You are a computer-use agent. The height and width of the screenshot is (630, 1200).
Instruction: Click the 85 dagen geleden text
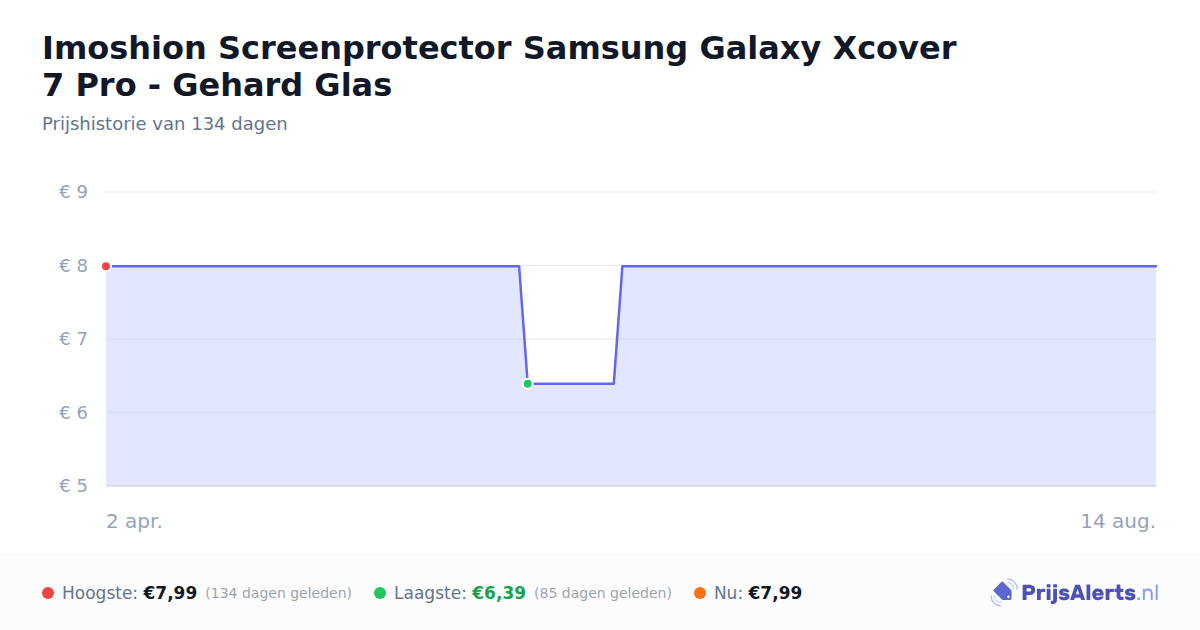click(x=603, y=593)
